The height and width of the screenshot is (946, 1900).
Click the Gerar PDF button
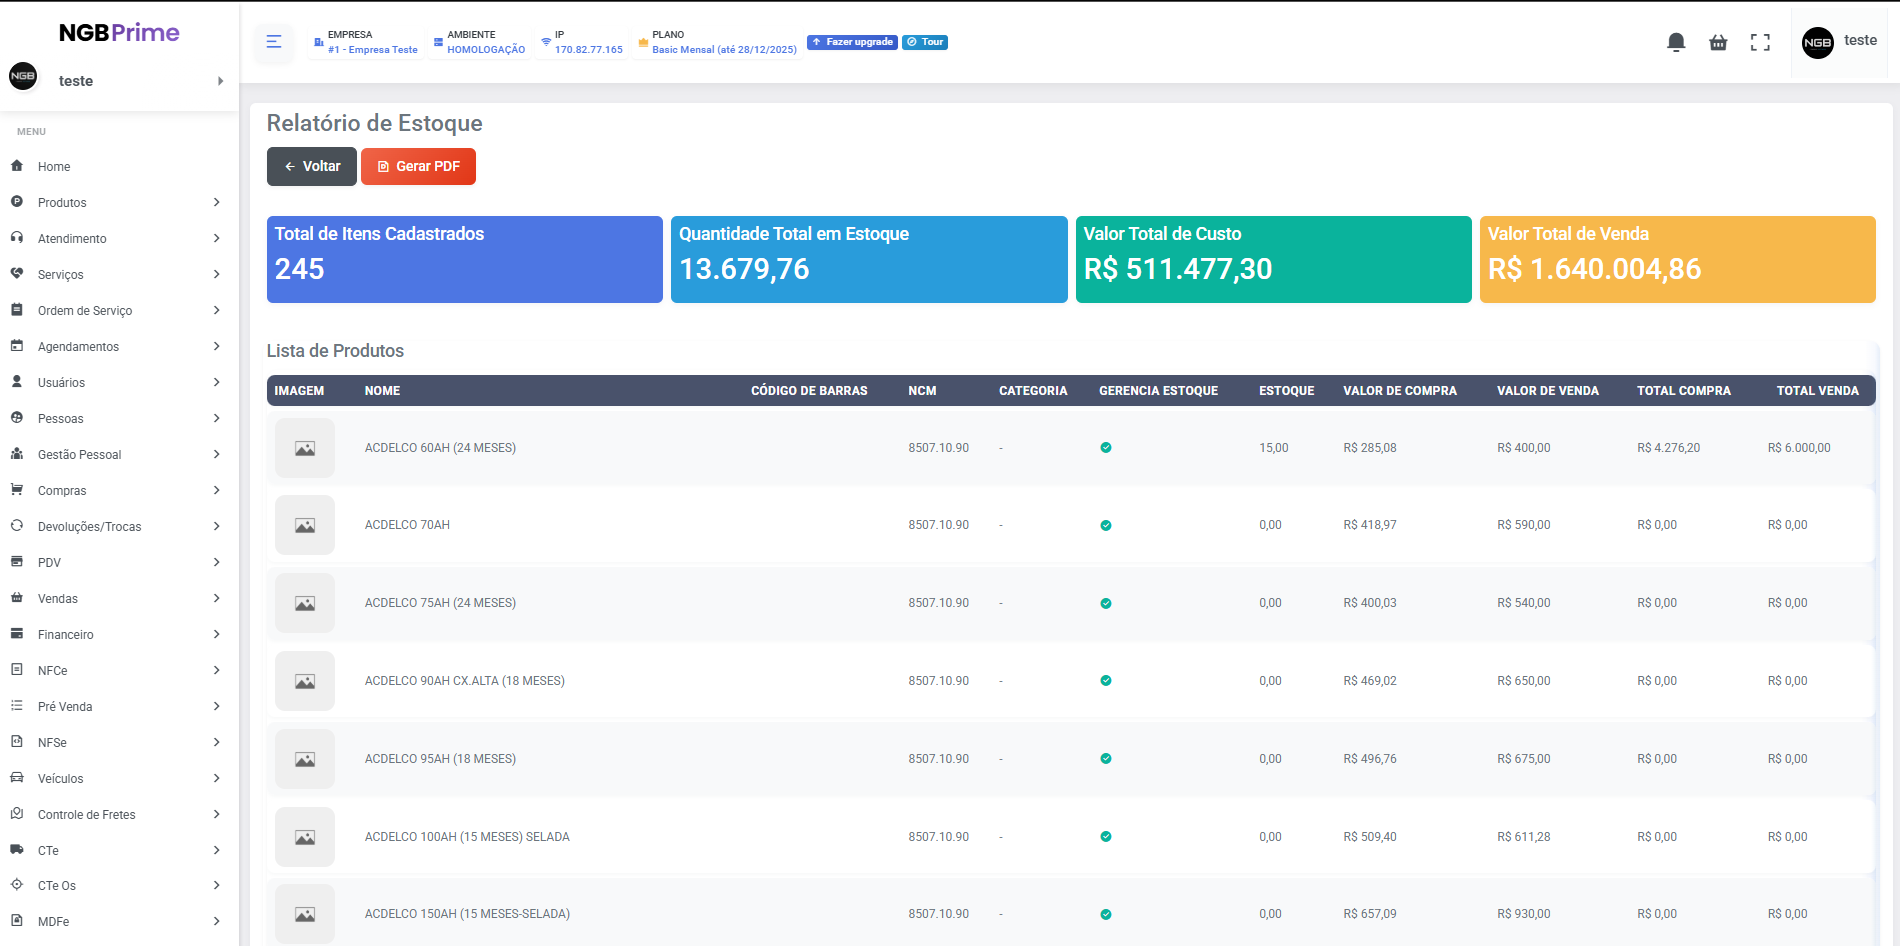(418, 166)
